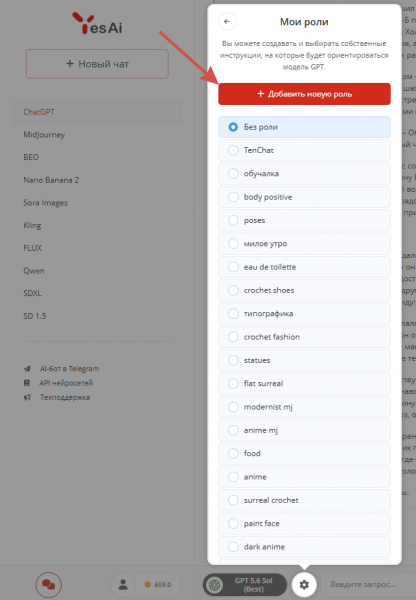This screenshot has width=416, height=600.
Task: Select the Без роли radio option
Action: click(x=304, y=127)
